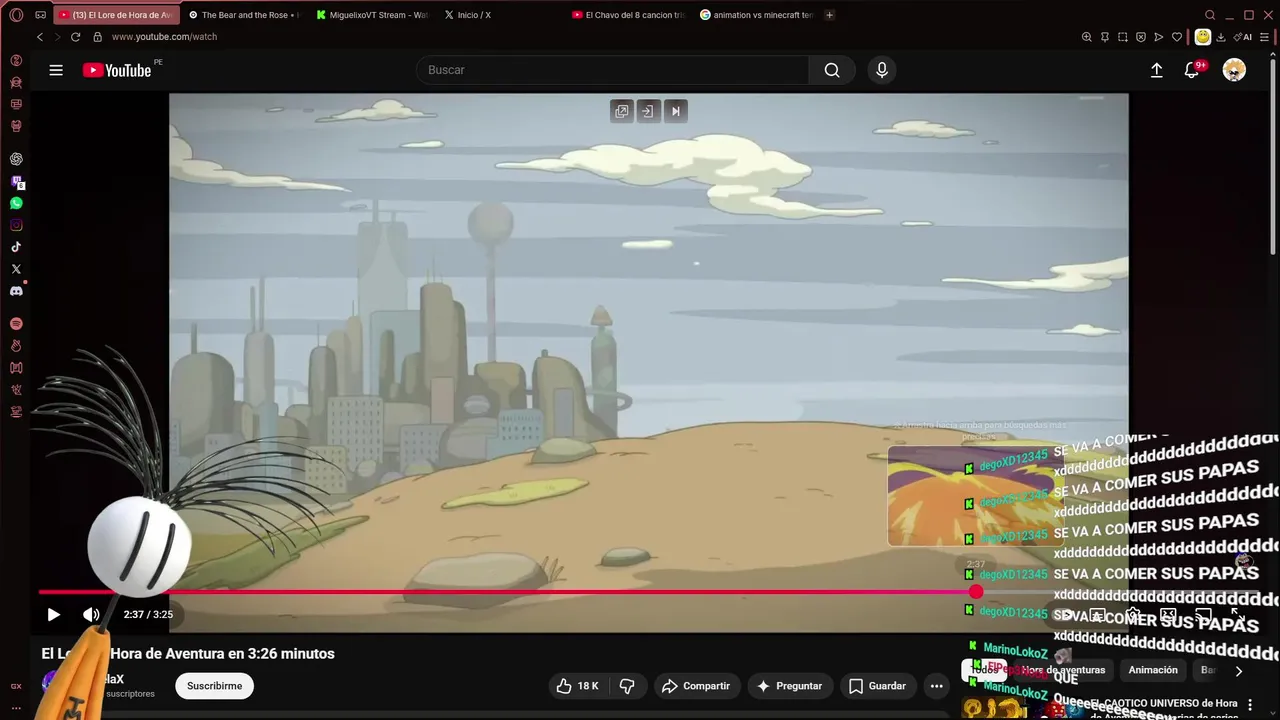This screenshot has width=1280, height=720.
Task: Open Instagram in the Opera sidebar
Action: [16, 225]
